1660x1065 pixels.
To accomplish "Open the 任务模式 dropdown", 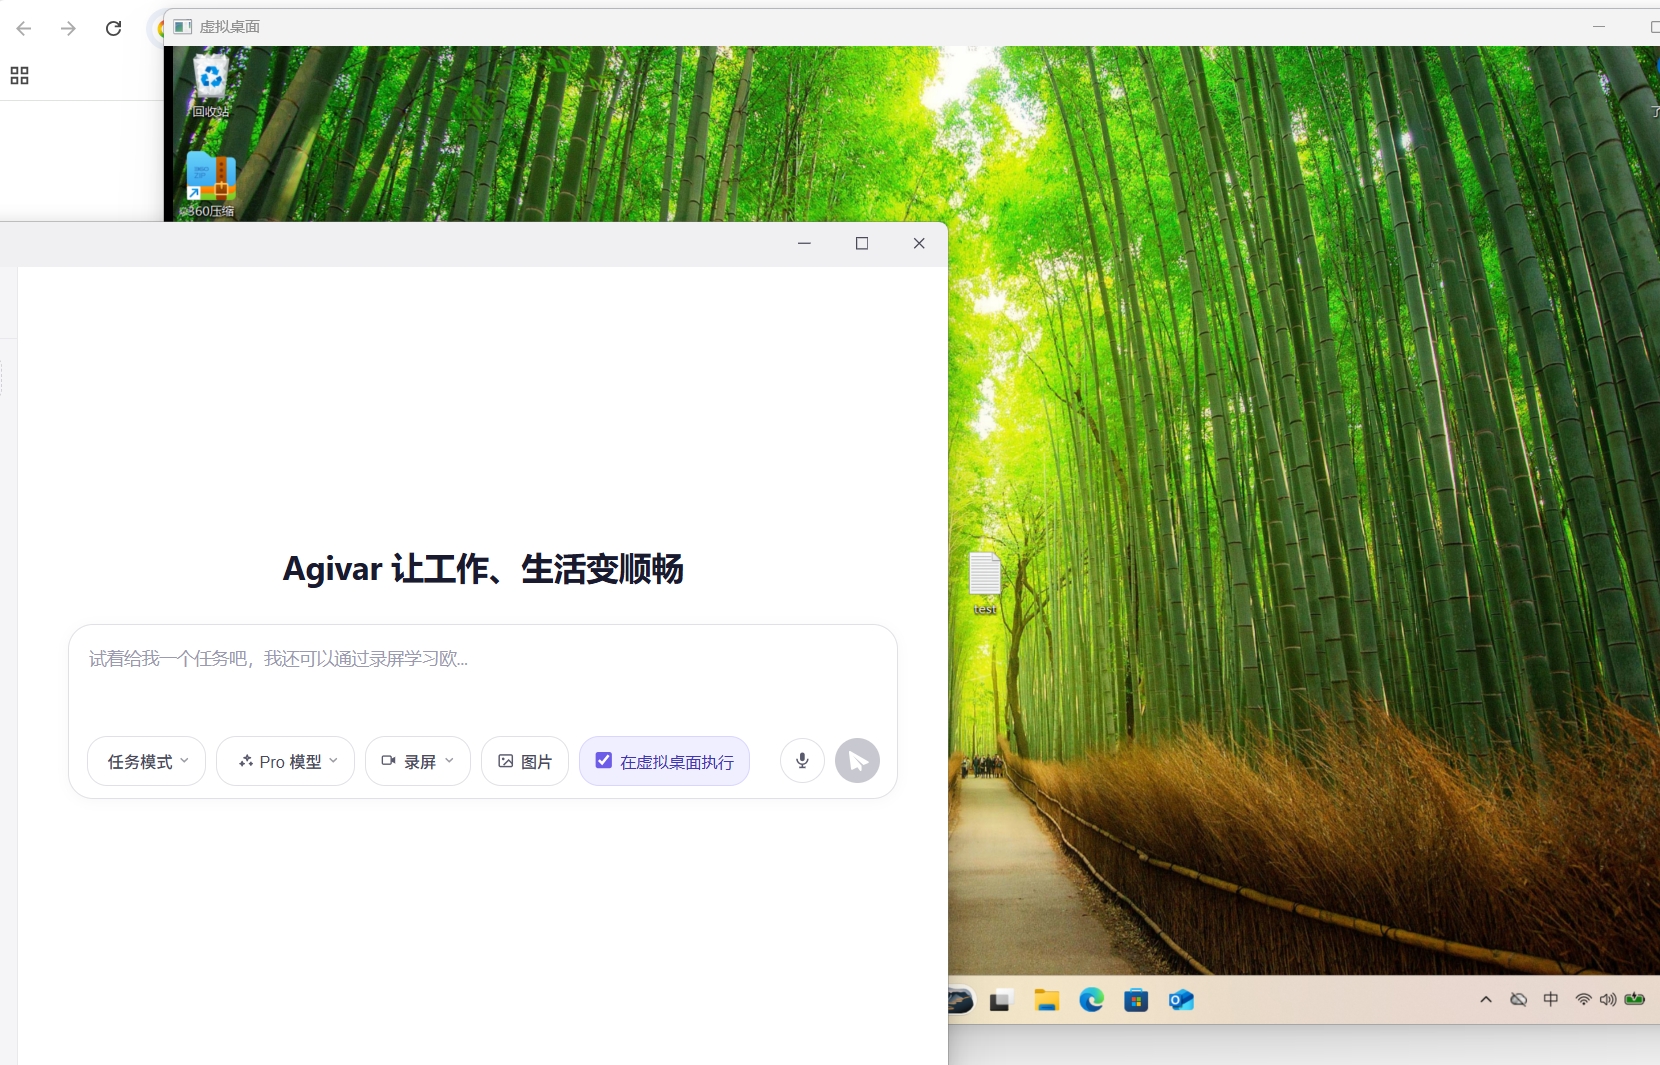I will 147,762.
